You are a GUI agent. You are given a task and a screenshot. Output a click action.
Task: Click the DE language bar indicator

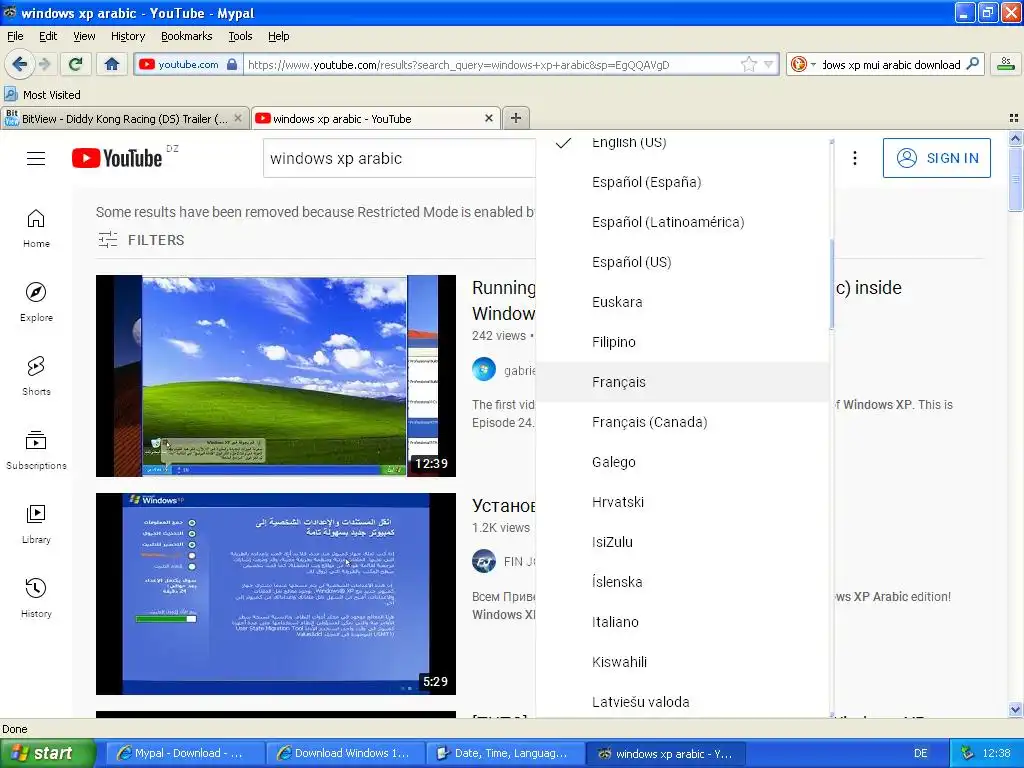coord(921,753)
